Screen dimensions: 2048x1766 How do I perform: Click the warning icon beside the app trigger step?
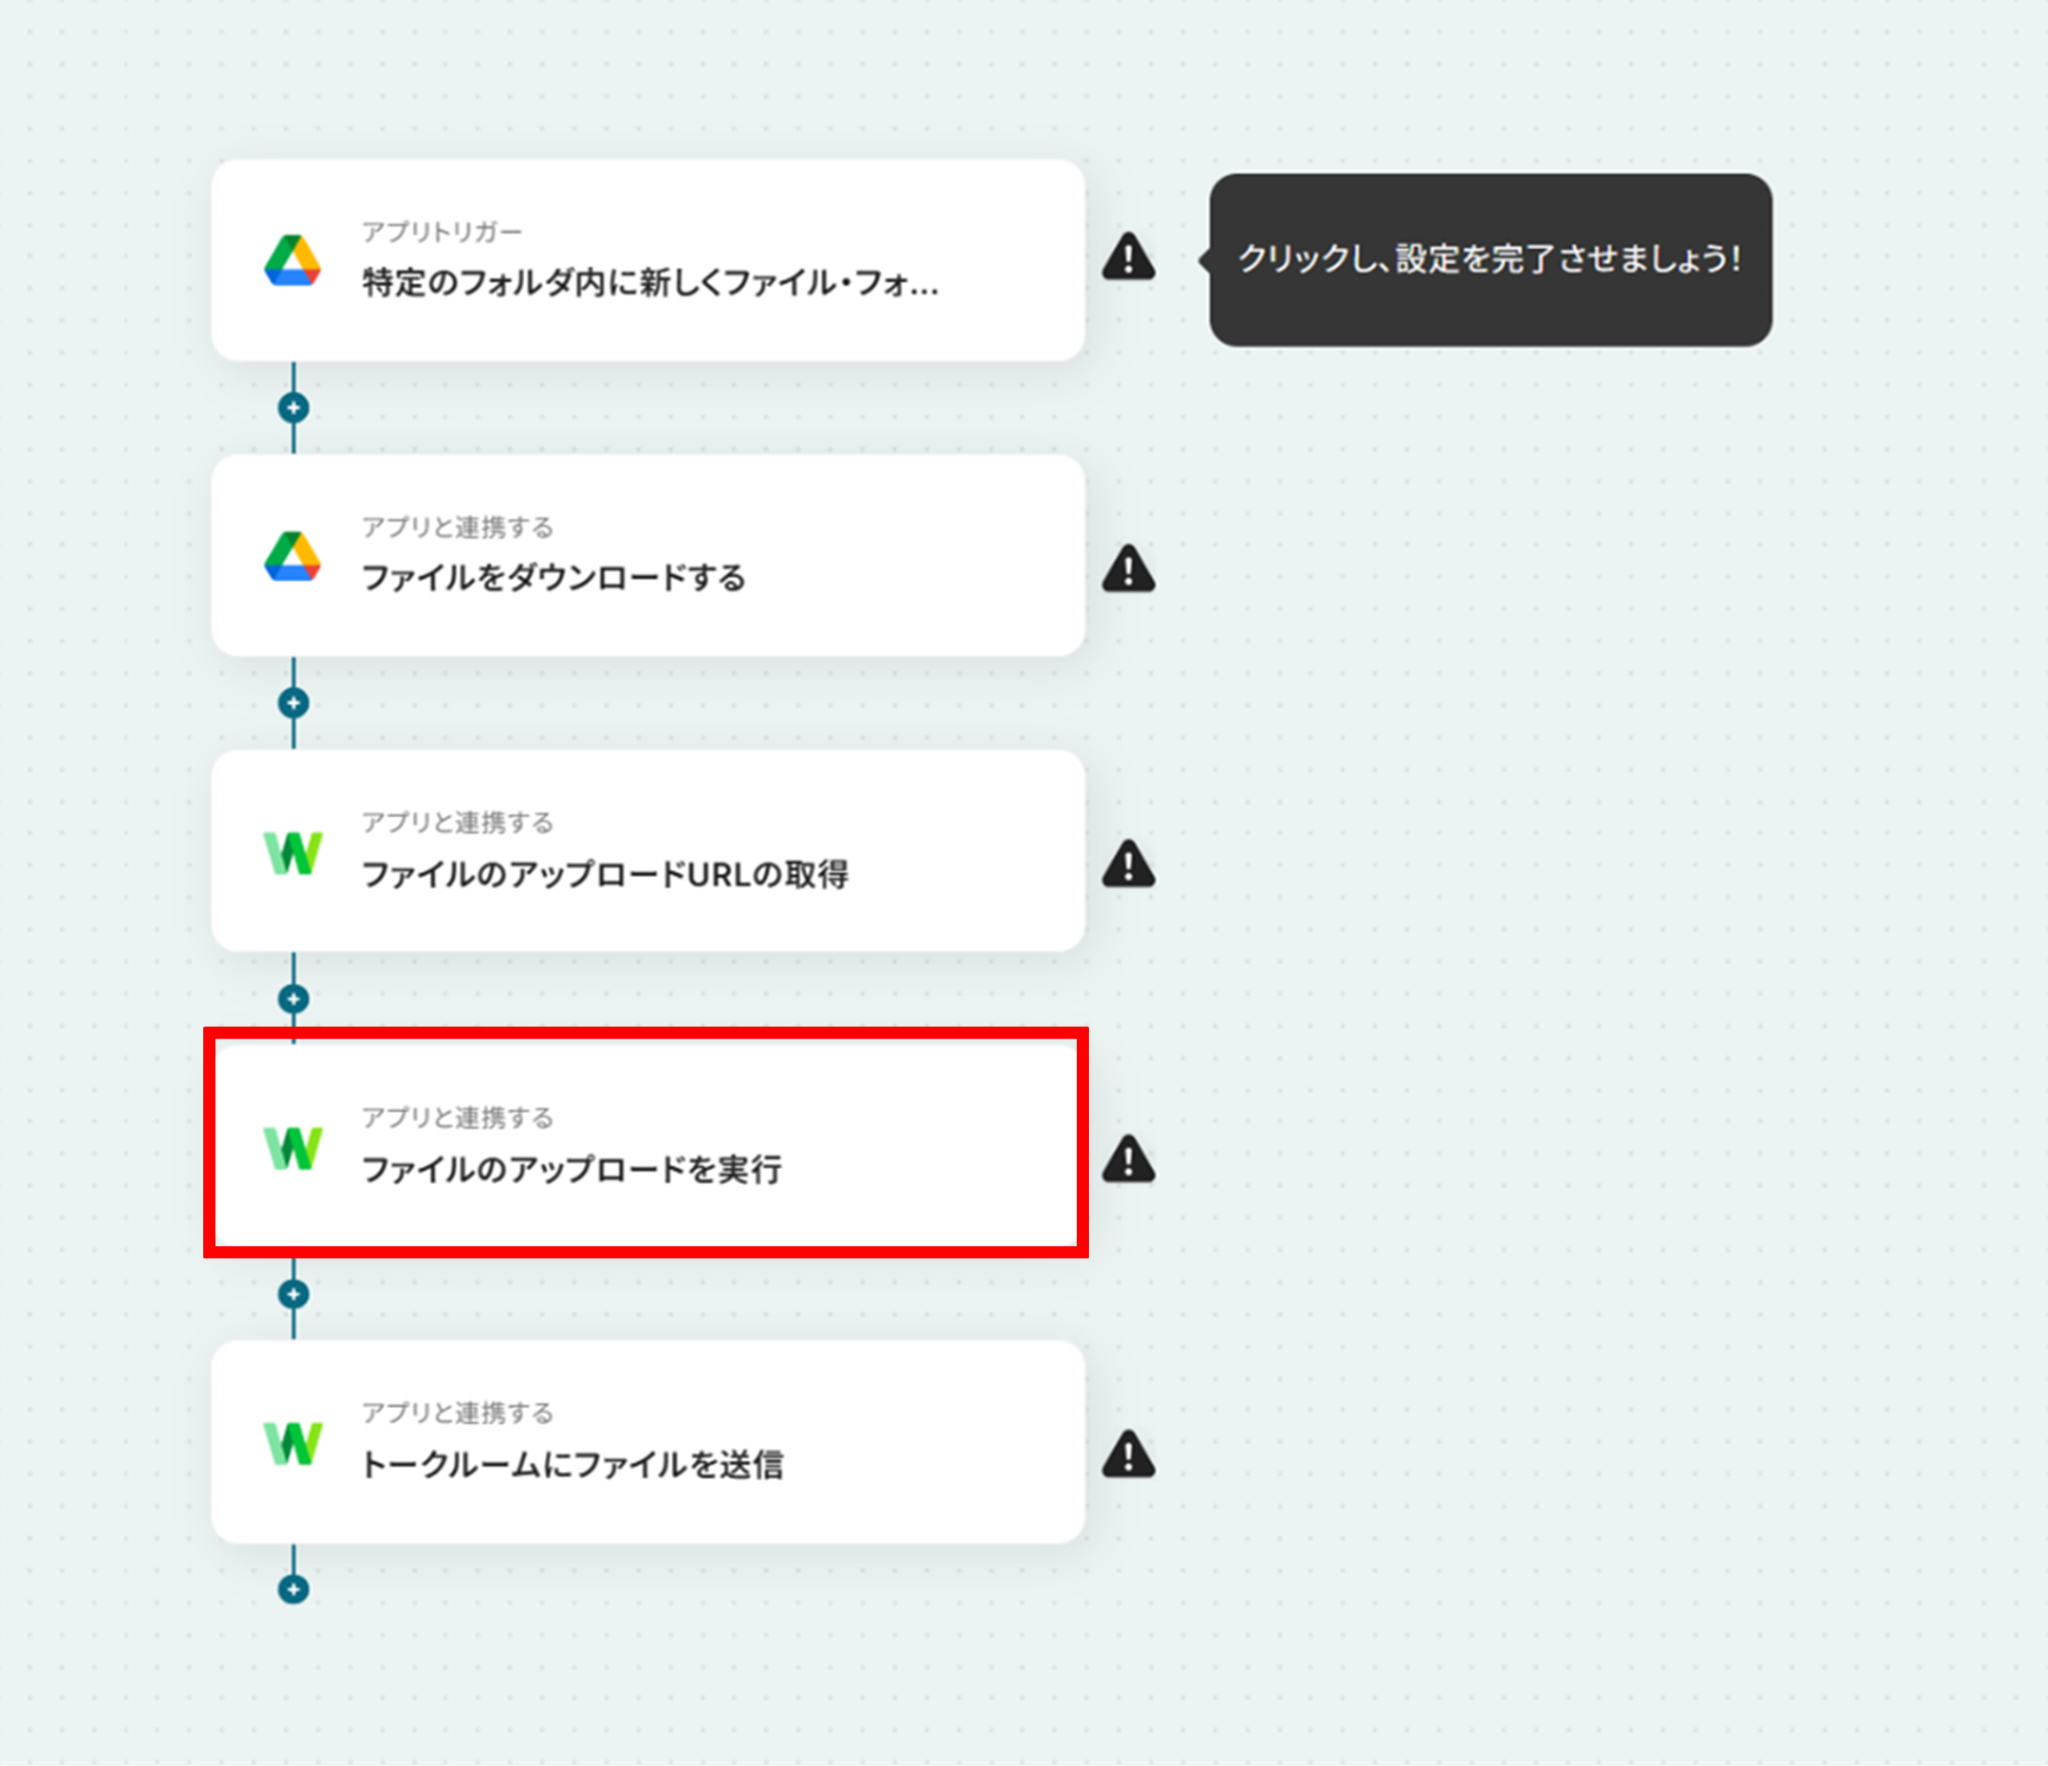(x=1129, y=256)
